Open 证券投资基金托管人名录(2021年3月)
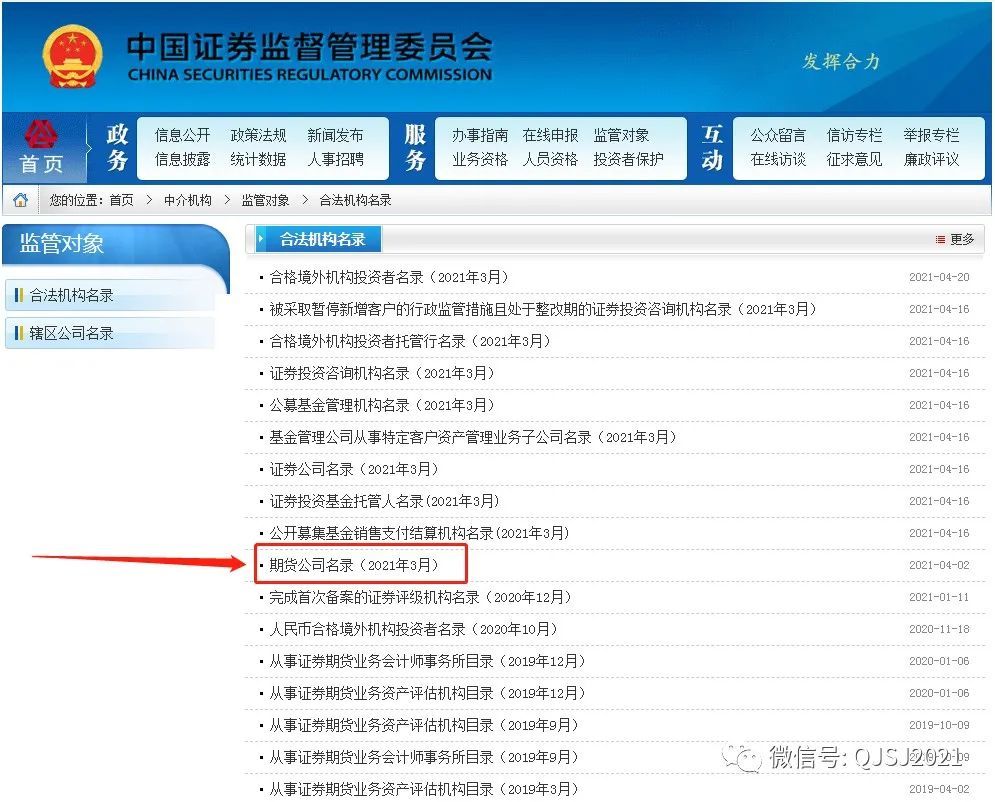This screenshot has width=995, height=802. (385, 501)
